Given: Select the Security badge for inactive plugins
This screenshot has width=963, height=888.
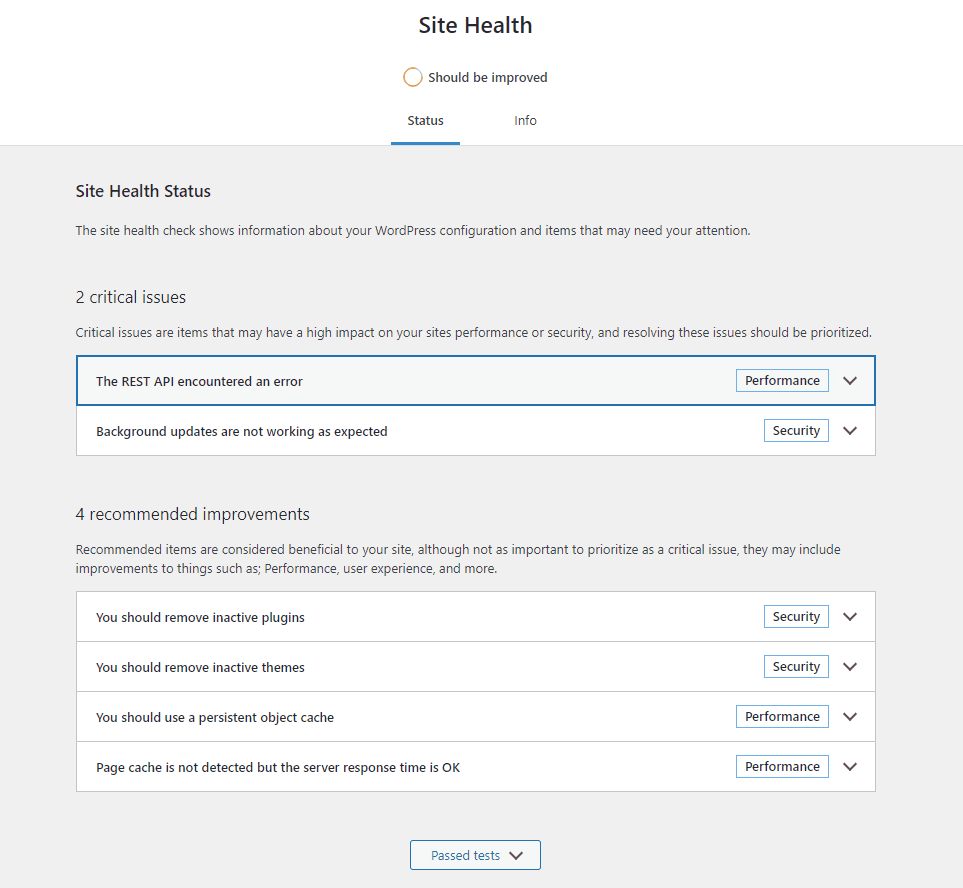Looking at the screenshot, I should pyautogui.click(x=796, y=616).
